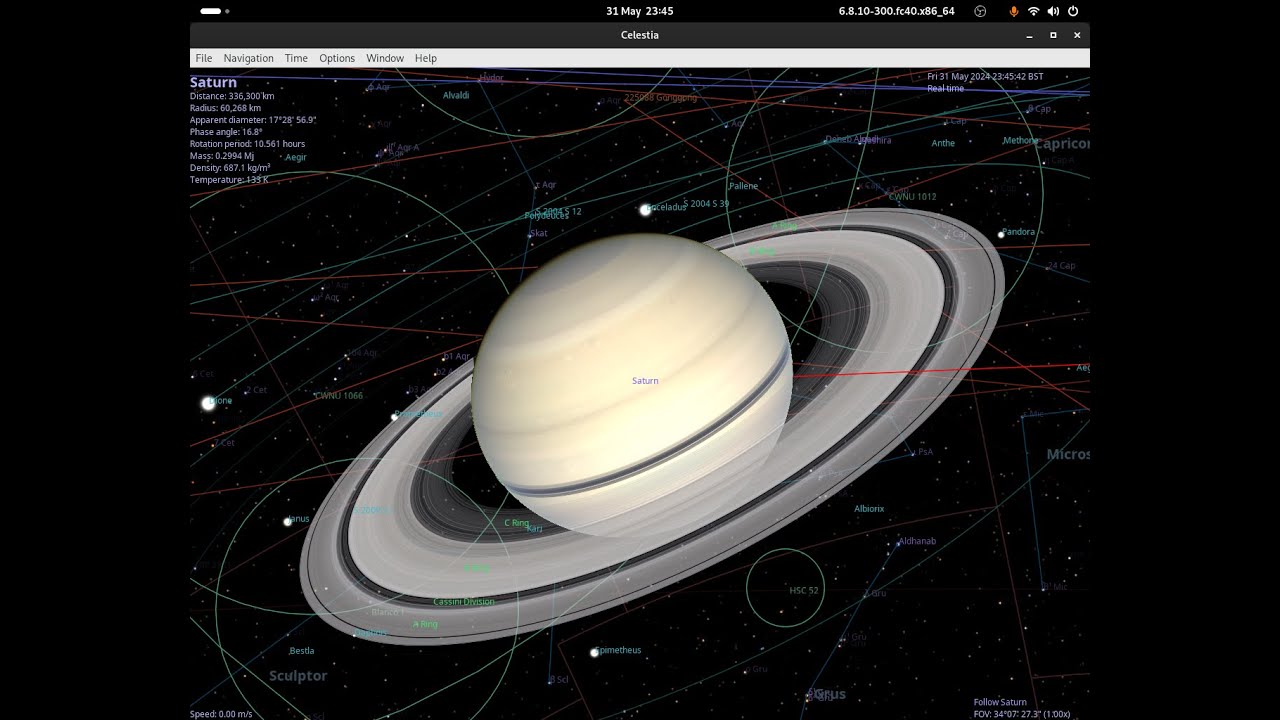Click the Saturn heading in the info overlay
The height and width of the screenshot is (720, 1280).
tap(213, 82)
